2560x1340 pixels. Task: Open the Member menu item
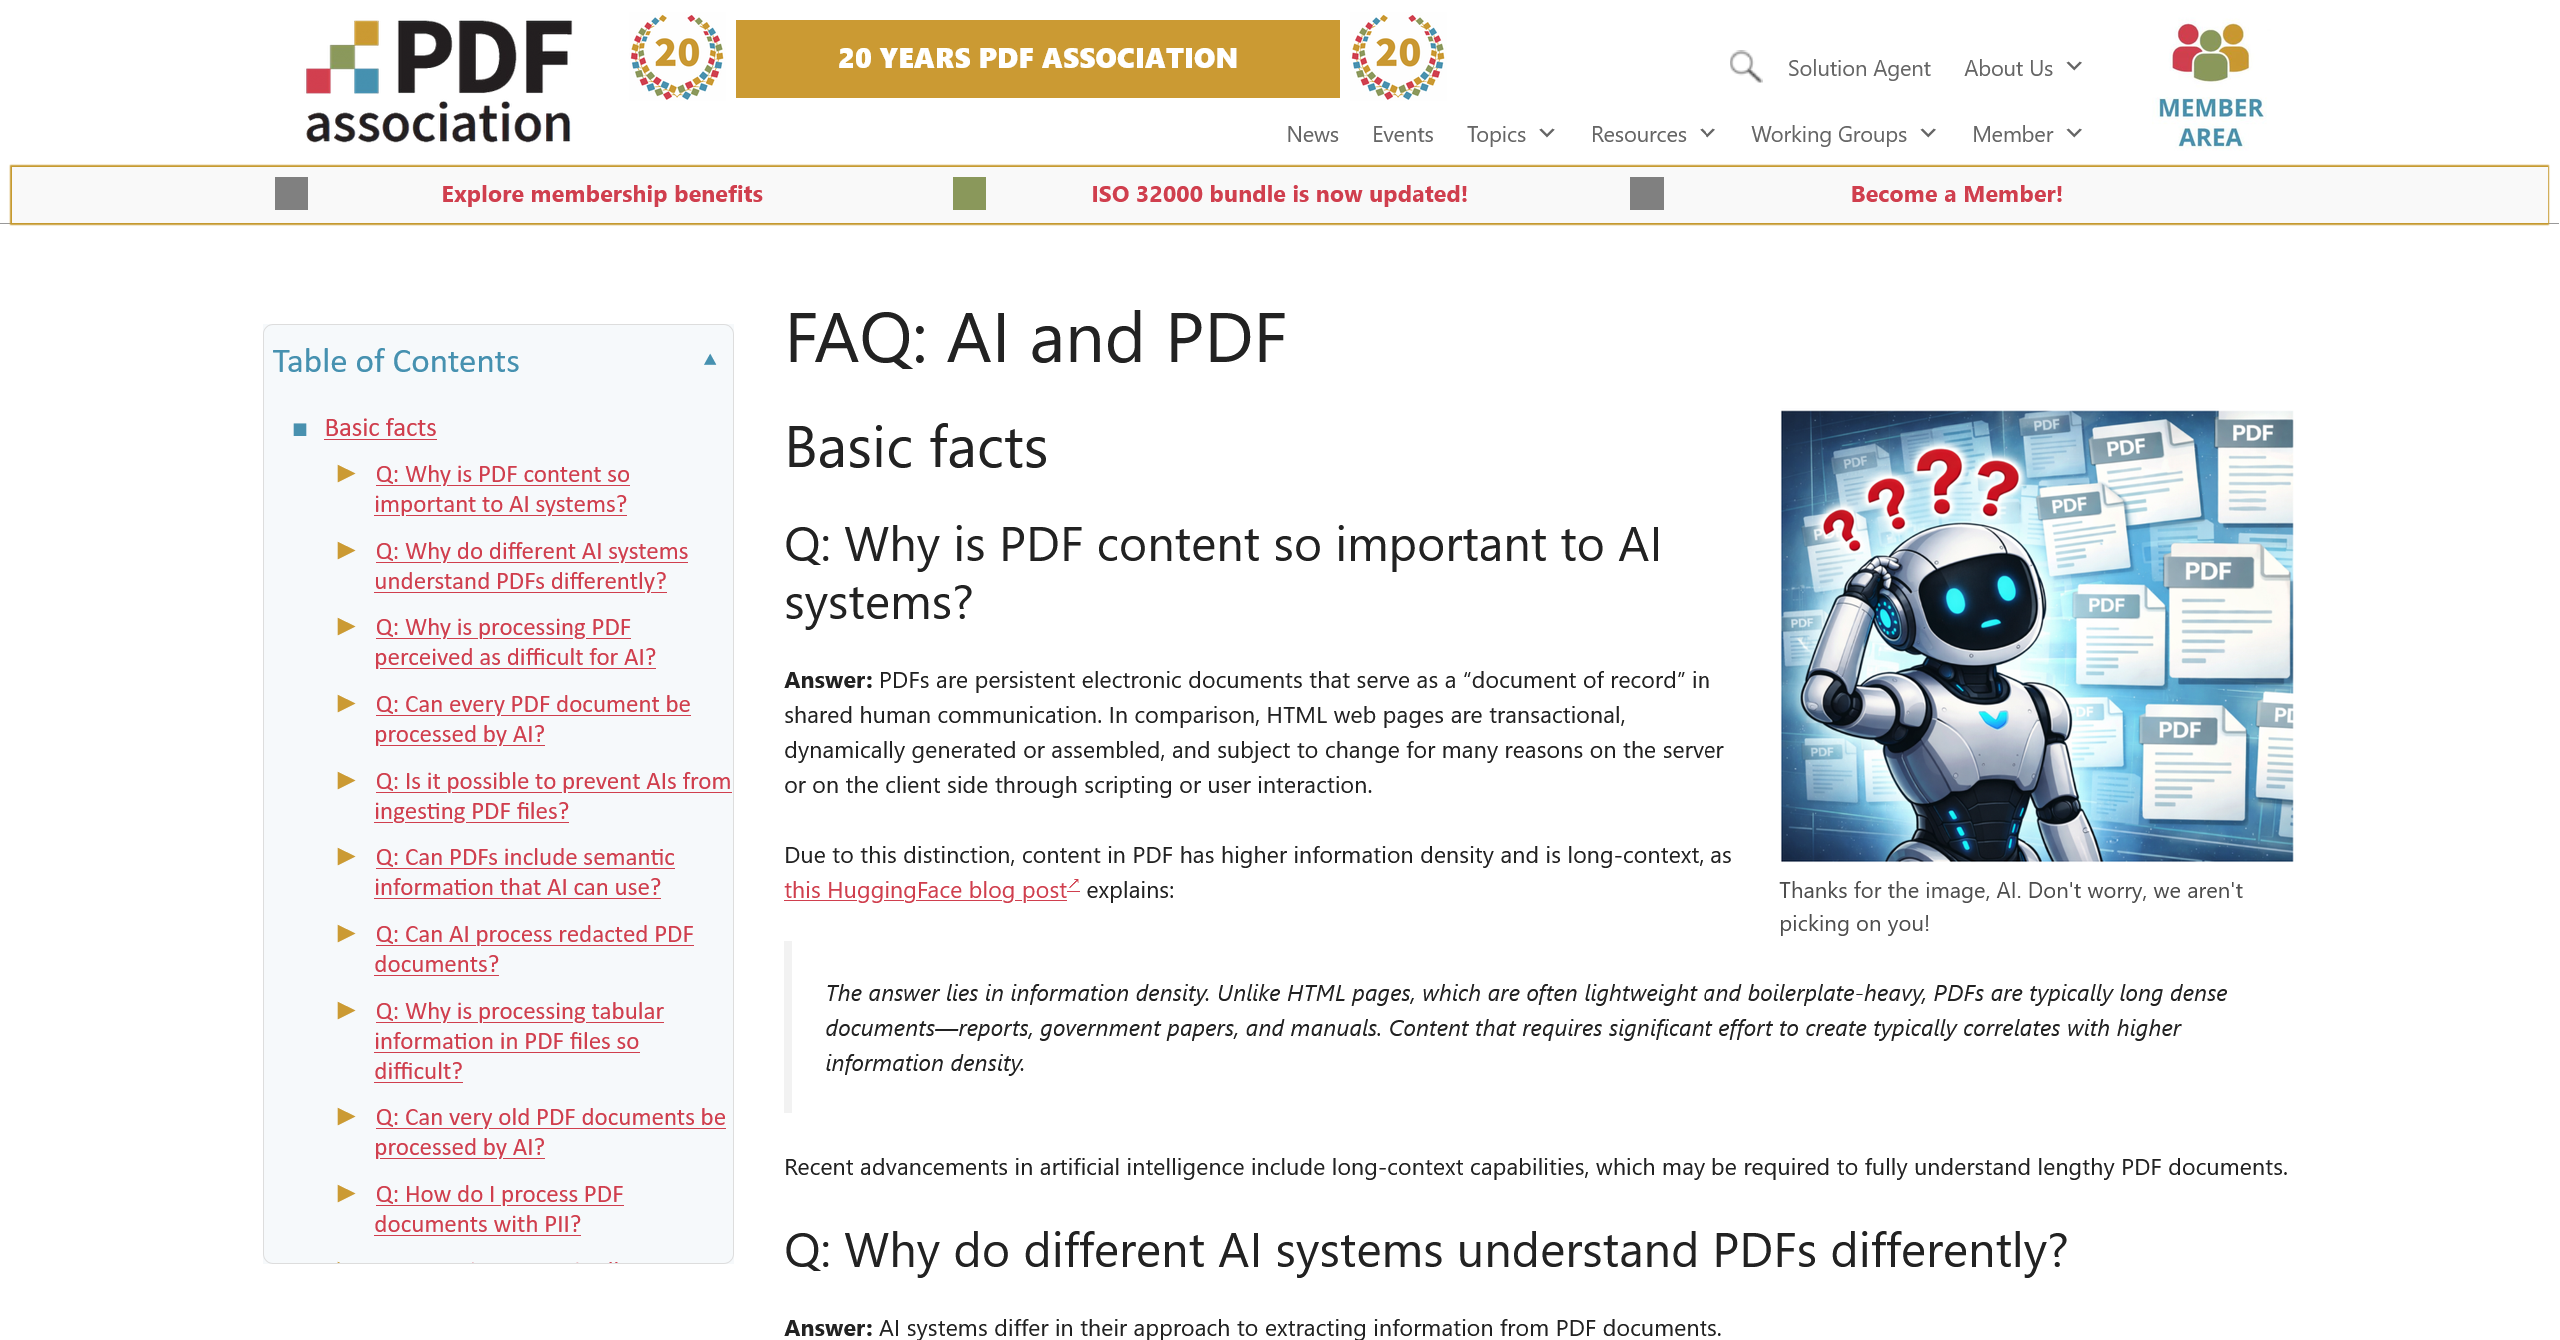[x=2012, y=134]
